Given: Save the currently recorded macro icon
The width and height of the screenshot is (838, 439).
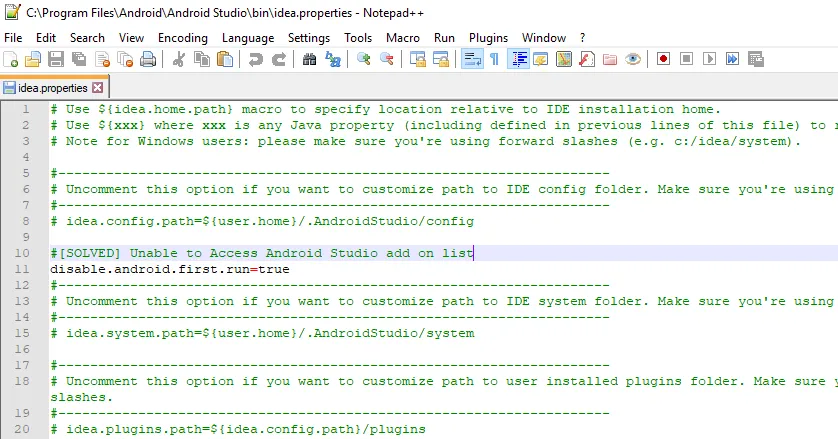Looking at the screenshot, I should click(x=756, y=59).
